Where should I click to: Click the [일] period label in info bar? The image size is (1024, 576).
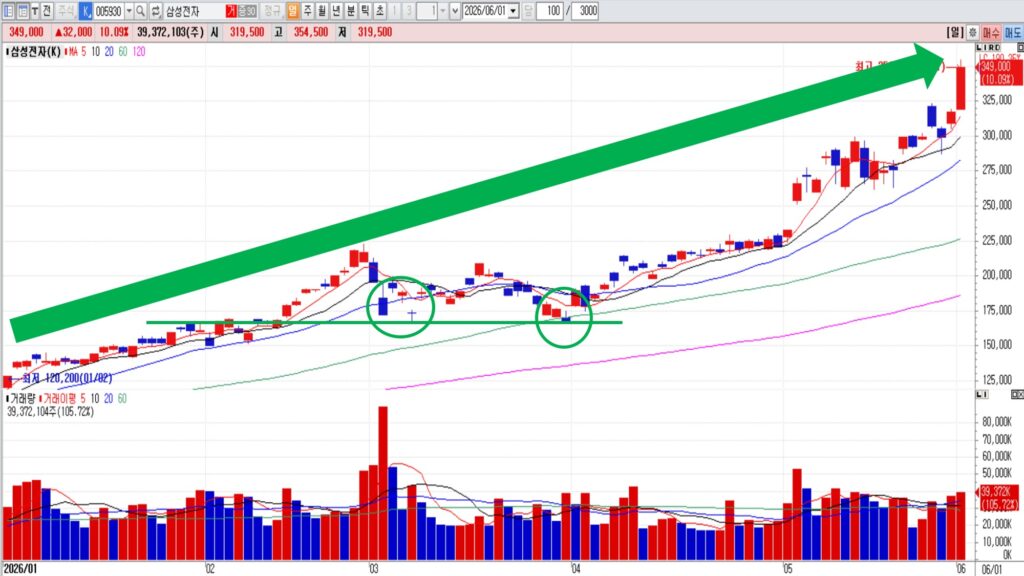pyautogui.click(x=955, y=32)
